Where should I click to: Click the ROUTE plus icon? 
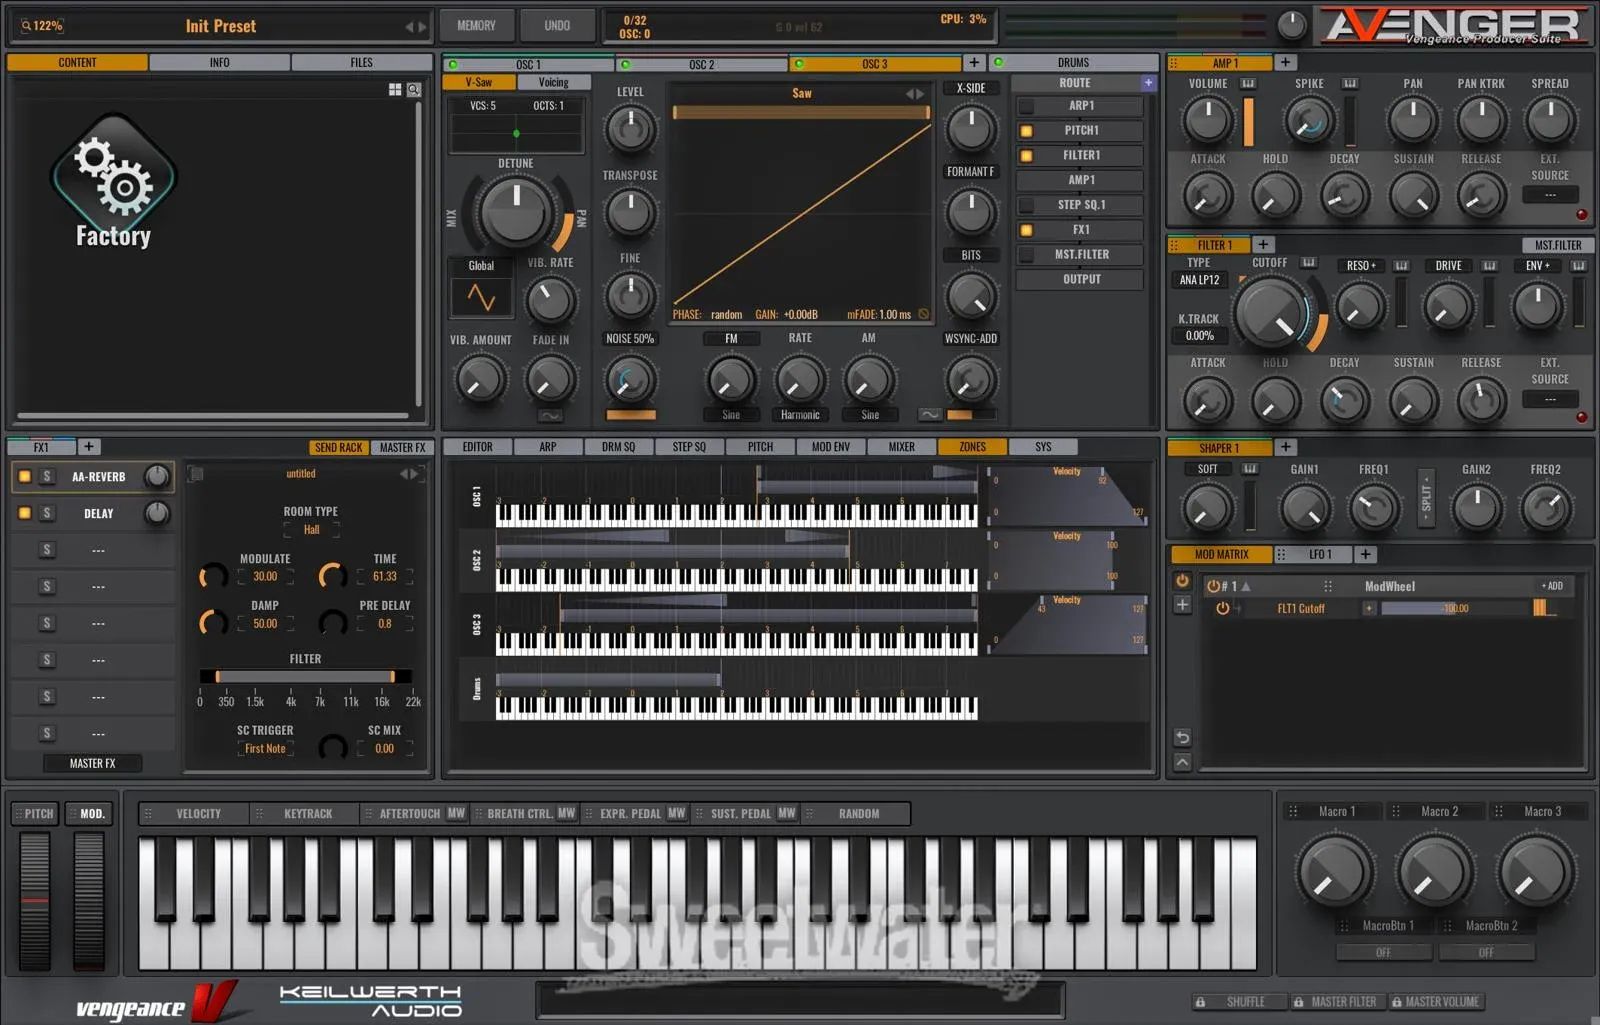click(x=1148, y=83)
